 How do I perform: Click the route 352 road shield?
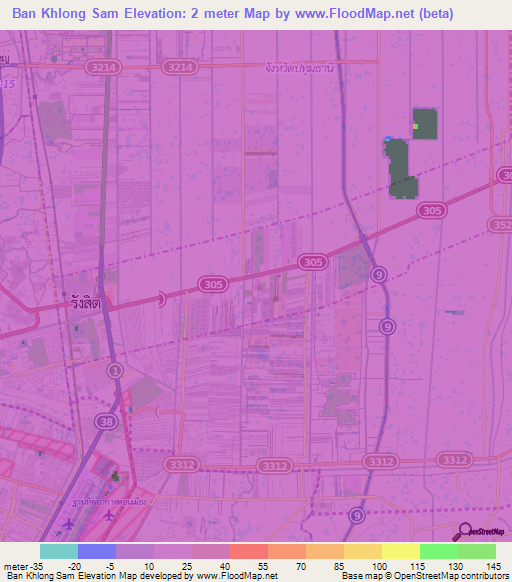[x=501, y=225]
